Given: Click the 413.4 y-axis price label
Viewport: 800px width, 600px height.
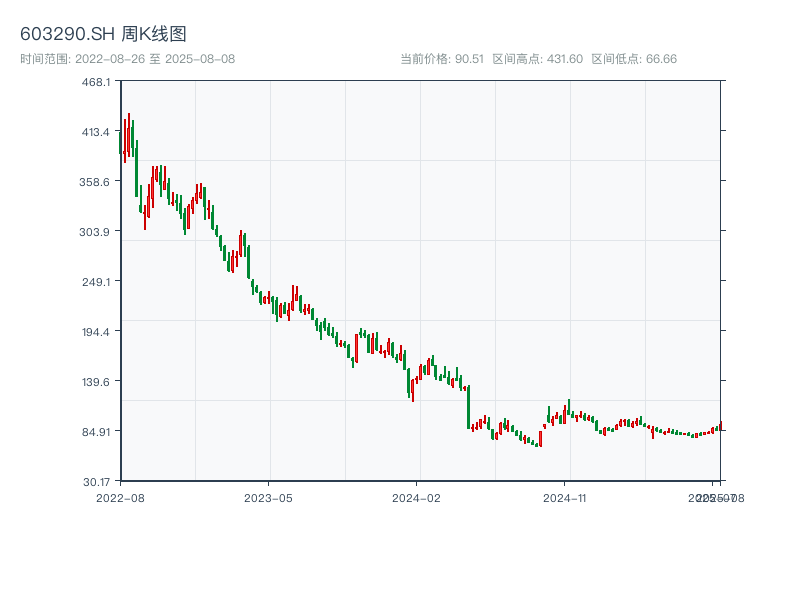Looking at the screenshot, I should pyautogui.click(x=96, y=132).
